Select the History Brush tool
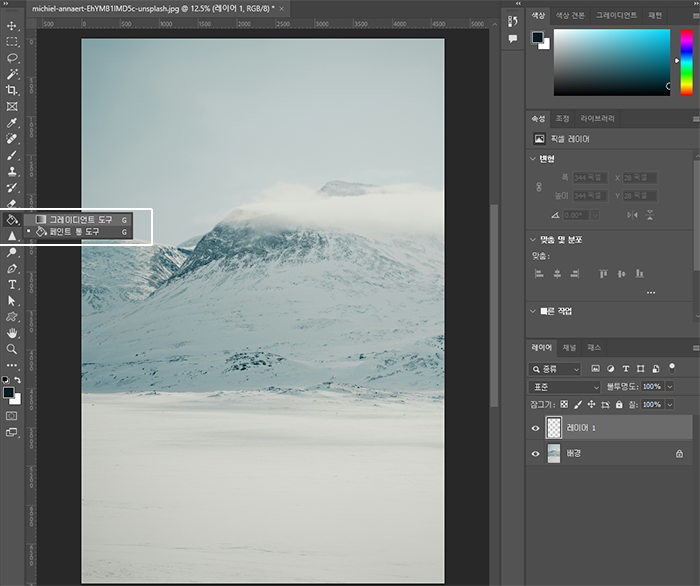 (x=12, y=187)
